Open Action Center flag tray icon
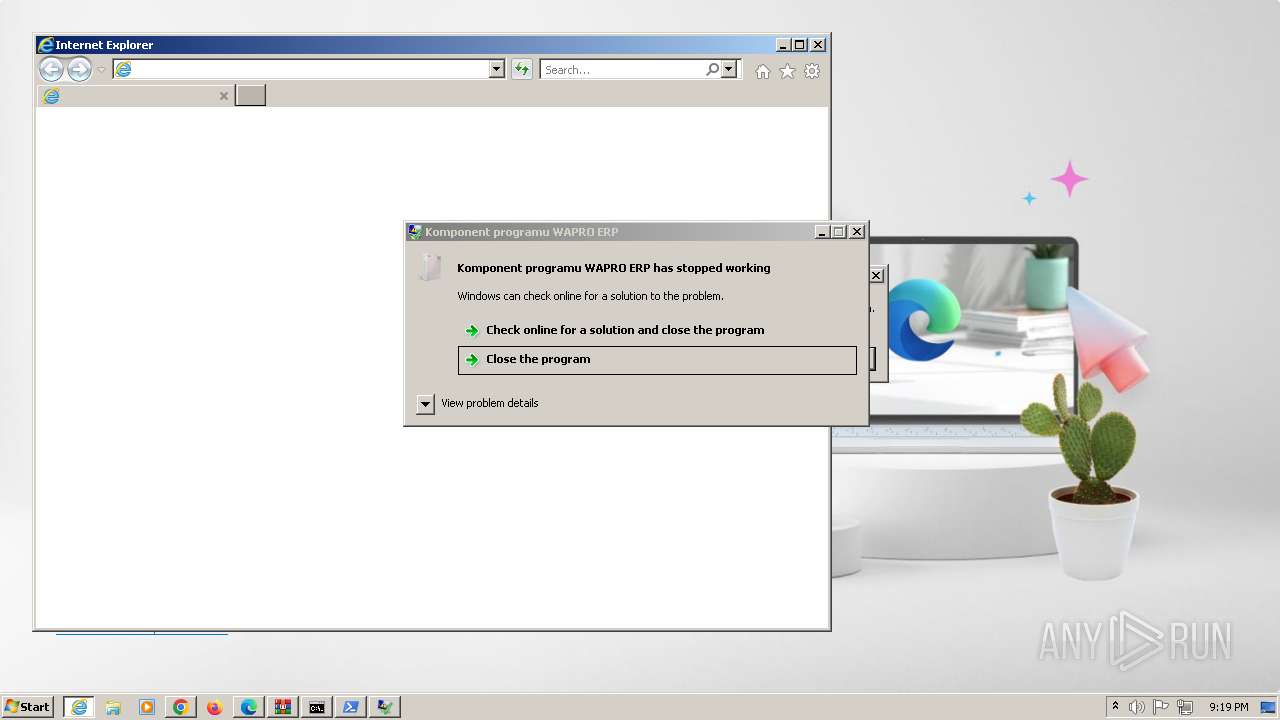This screenshot has height=720, width=1280. pyautogui.click(x=1161, y=707)
